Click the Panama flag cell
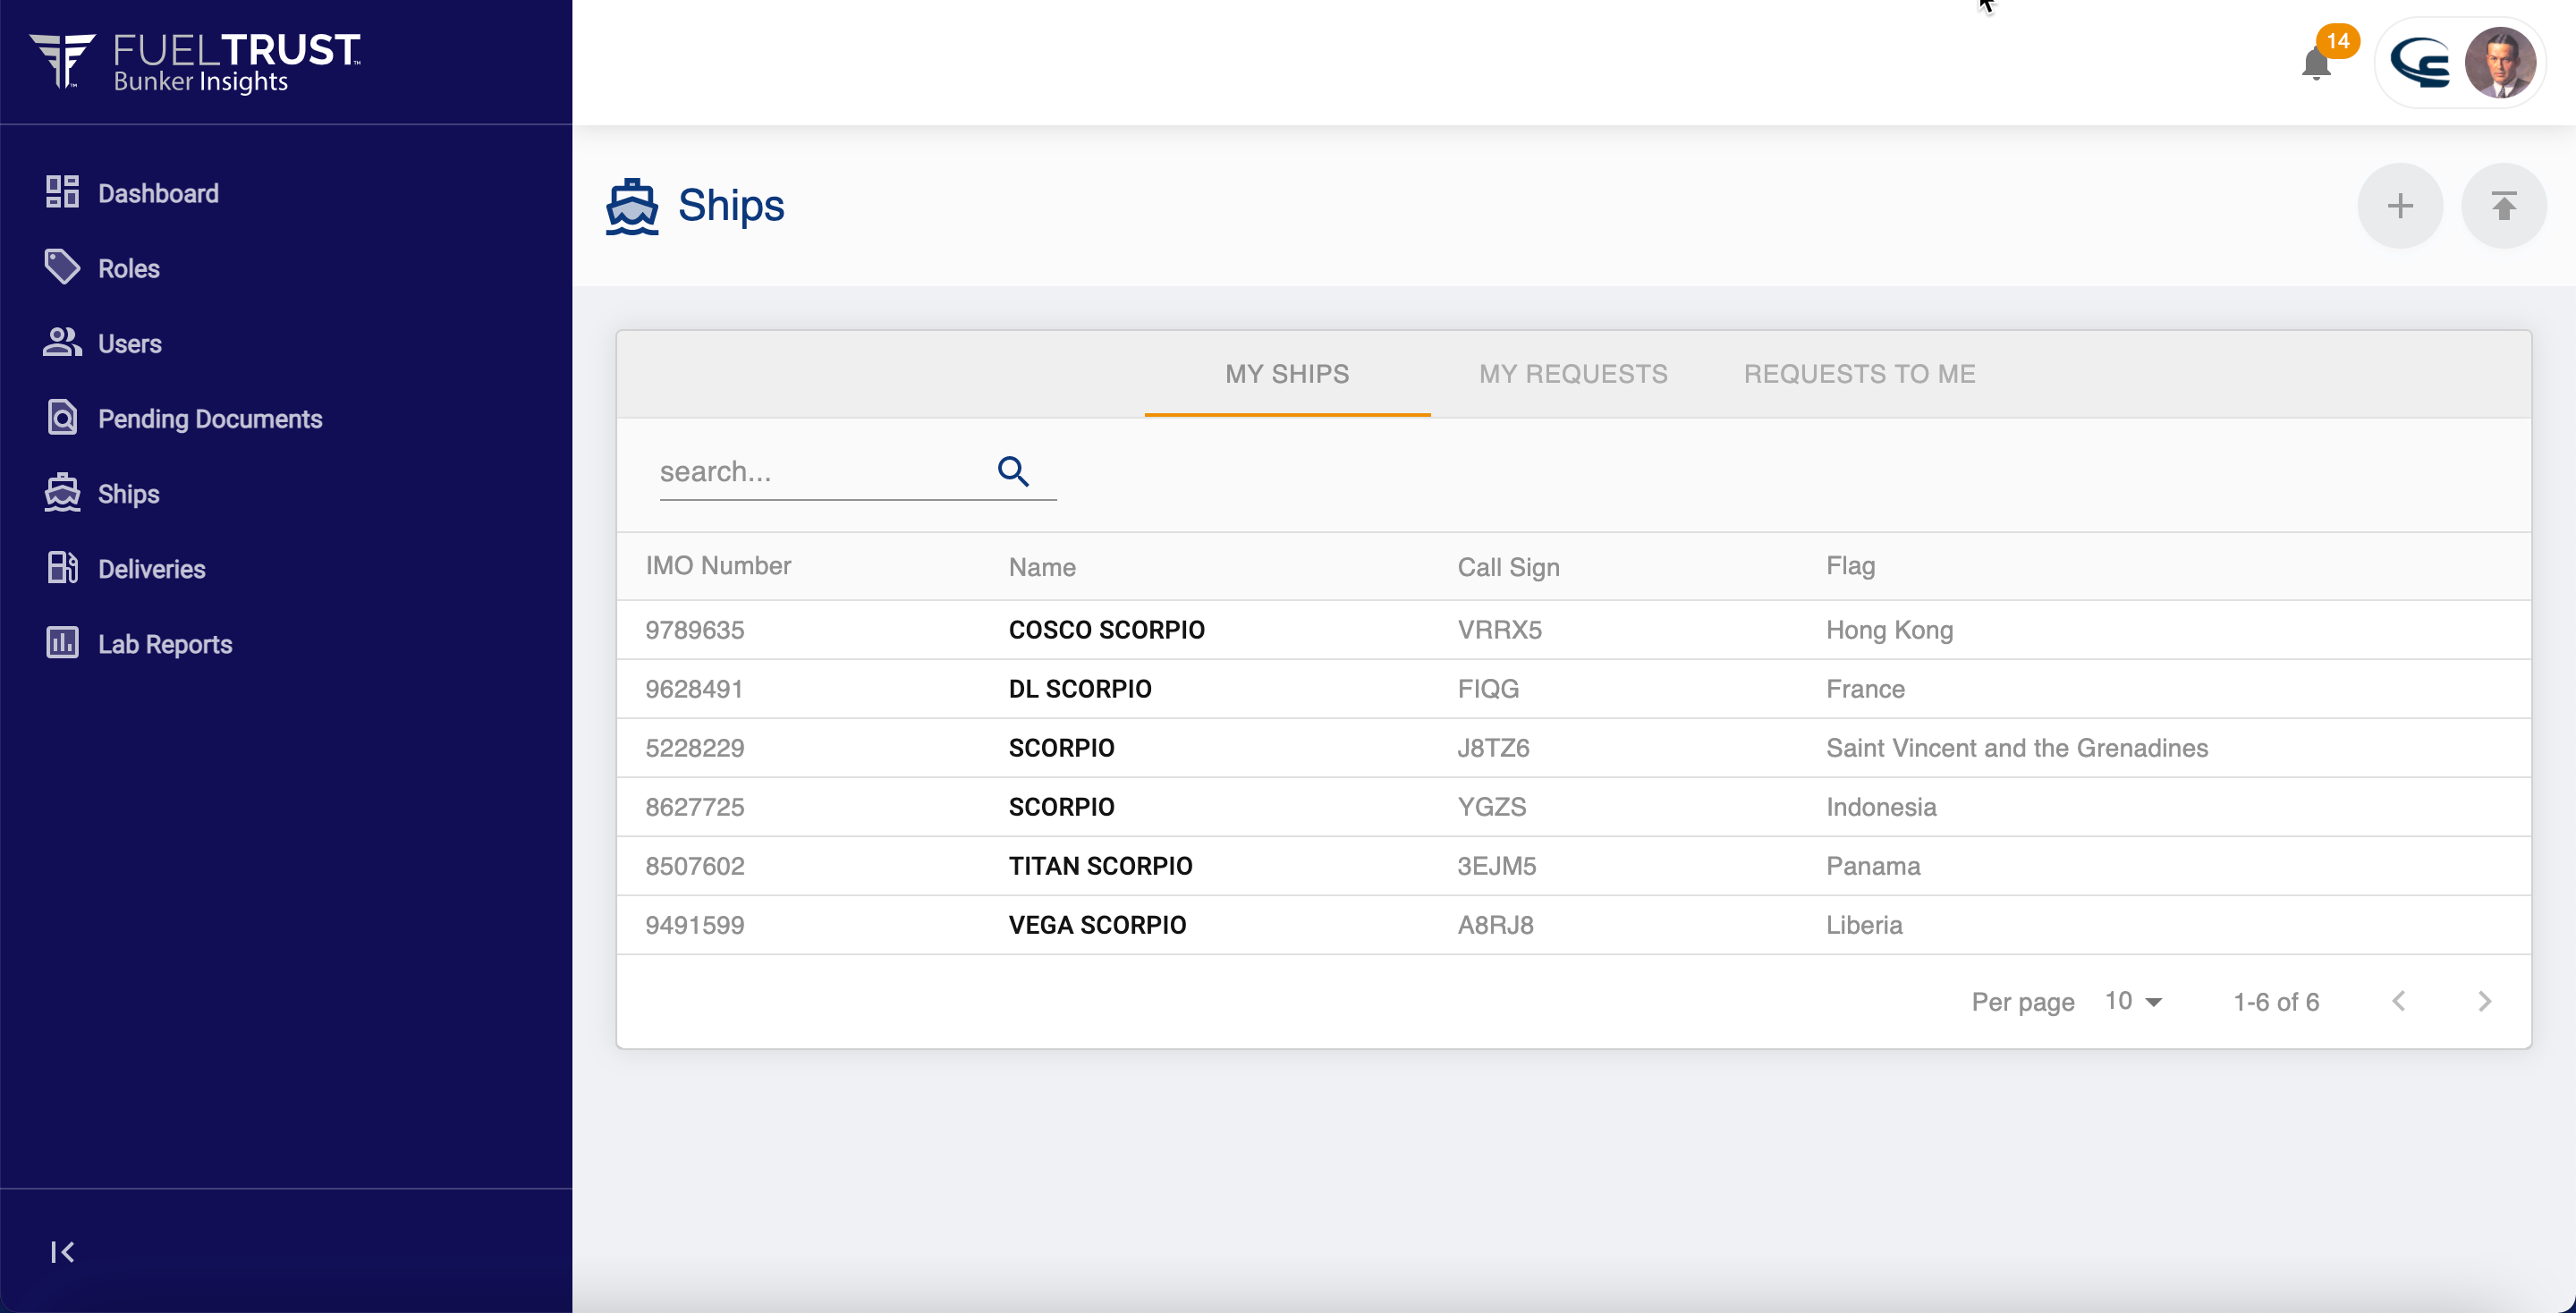Screen dimensions: 2576x1313 [x=1873, y=866]
